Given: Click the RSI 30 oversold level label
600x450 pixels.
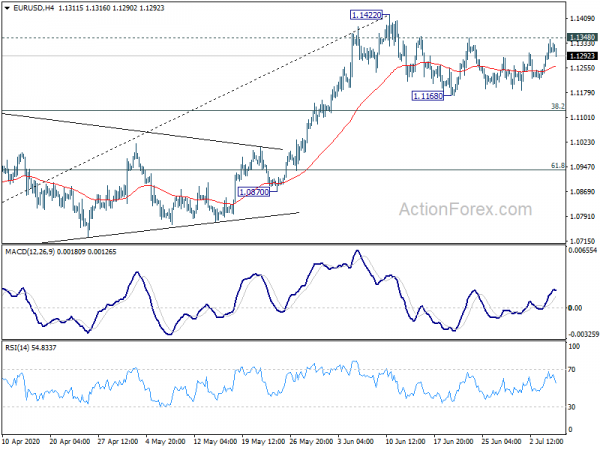Looking at the screenshot, I should [x=572, y=407].
